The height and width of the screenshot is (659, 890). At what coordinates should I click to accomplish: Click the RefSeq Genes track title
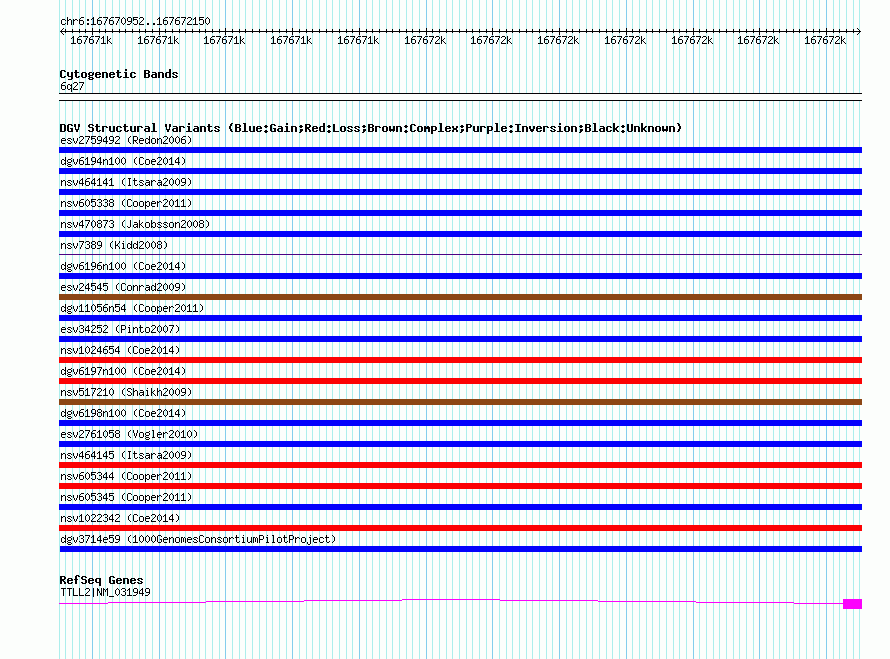tap(101, 580)
